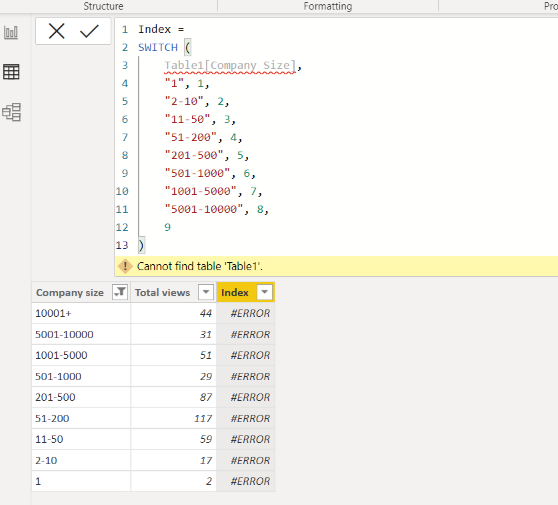This screenshot has height=505, width=558.
Task: Select the Total views cell showing 117
Action: pyautogui.click(x=174, y=418)
